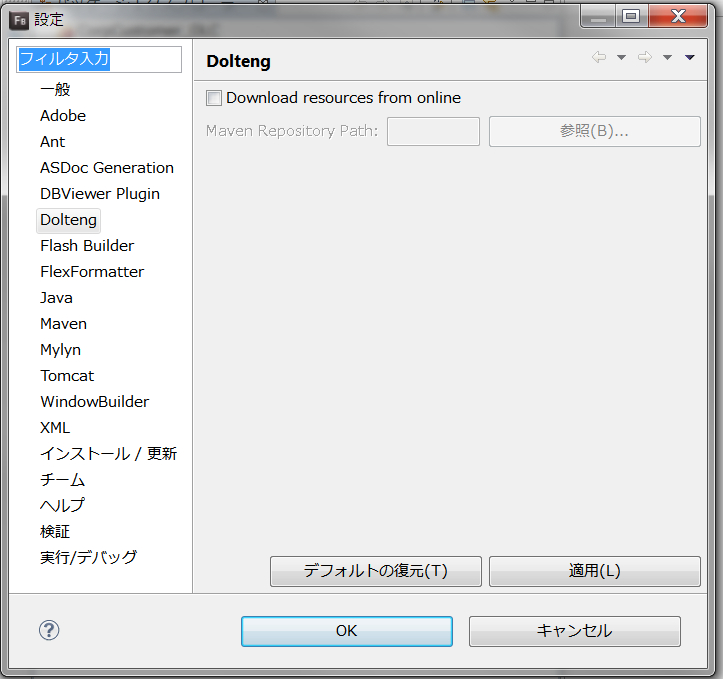Open WindowBuilder preferences
Image resolution: width=723 pixels, height=679 pixels.
pos(95,402)
